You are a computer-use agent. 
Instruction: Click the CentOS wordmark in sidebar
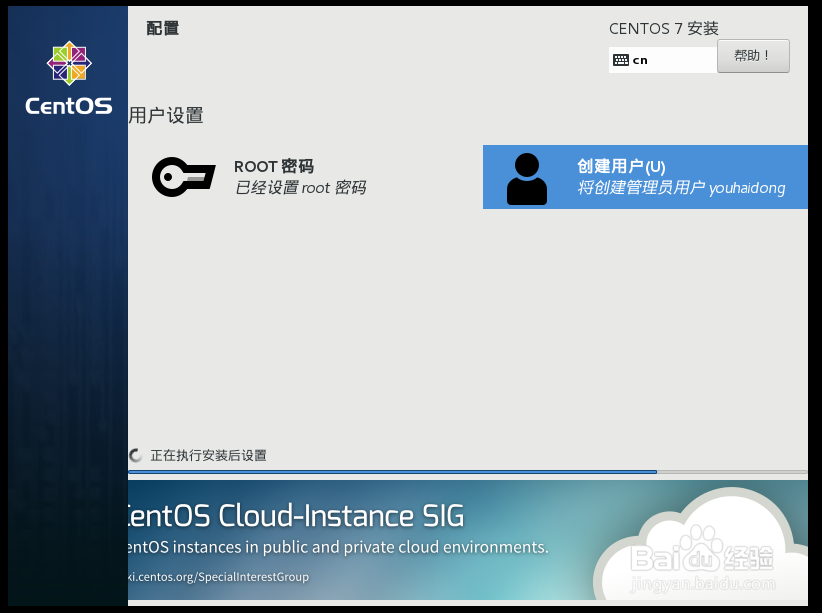69,106
